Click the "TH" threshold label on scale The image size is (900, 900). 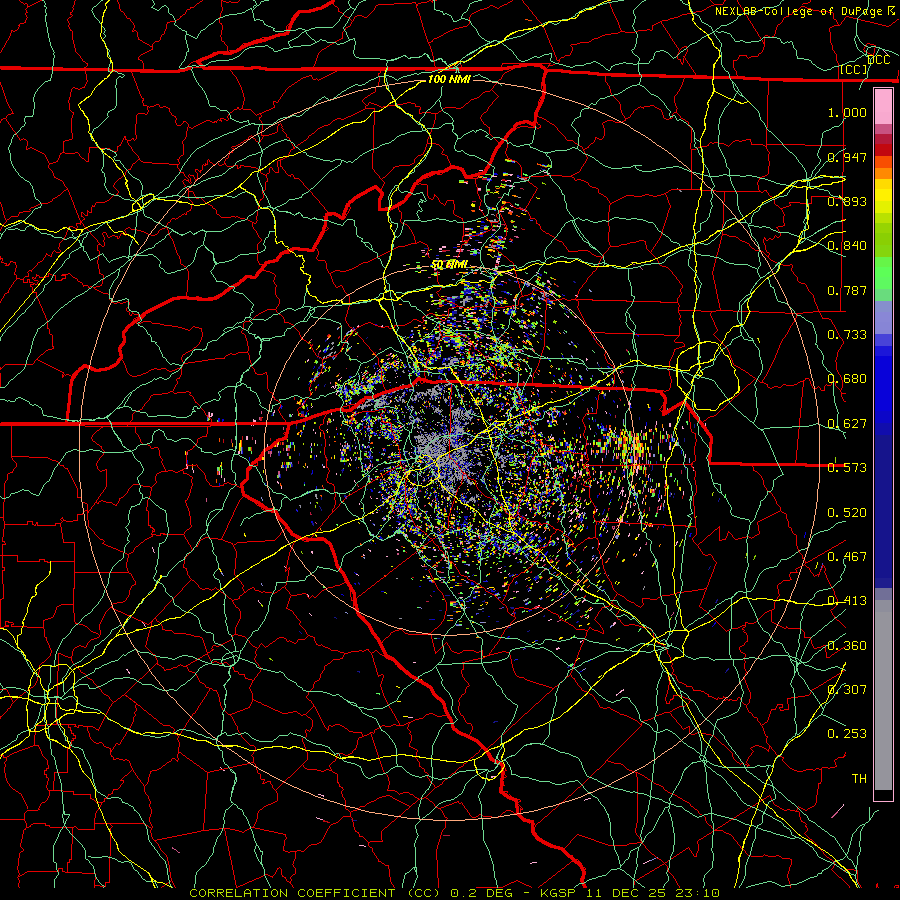point(859,778)
